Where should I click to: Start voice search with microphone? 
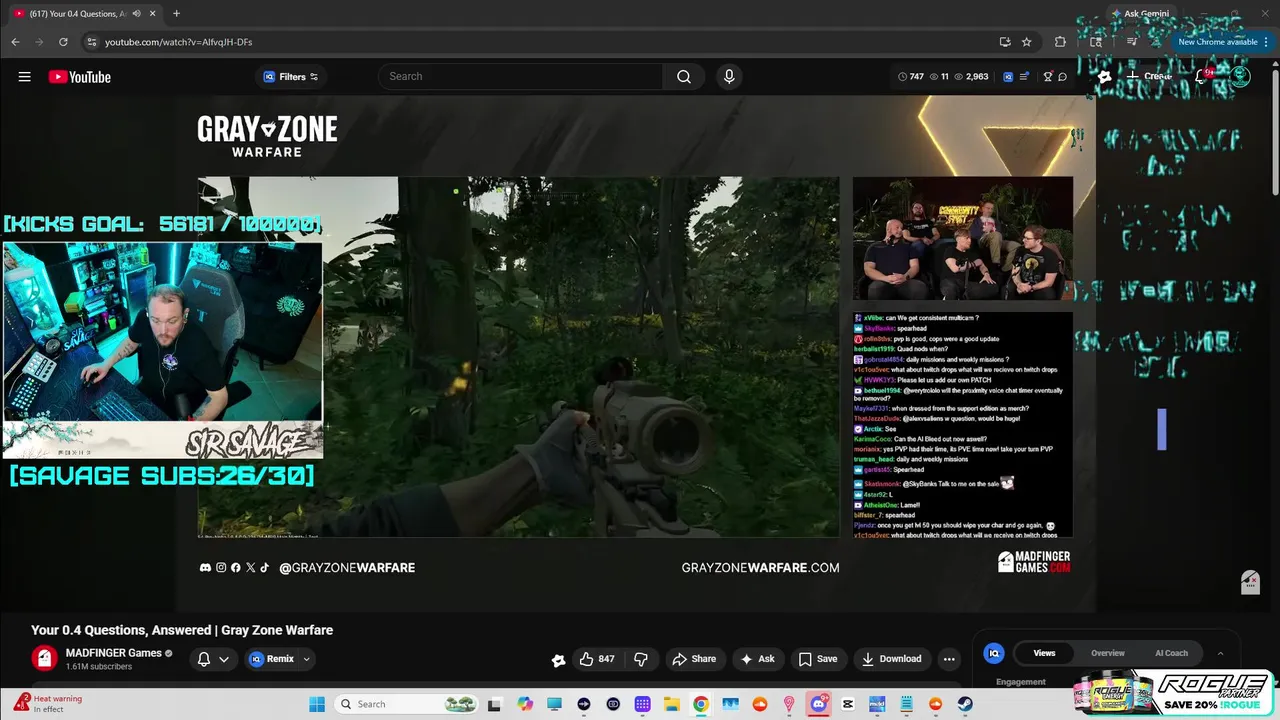(x=729, y=77)
